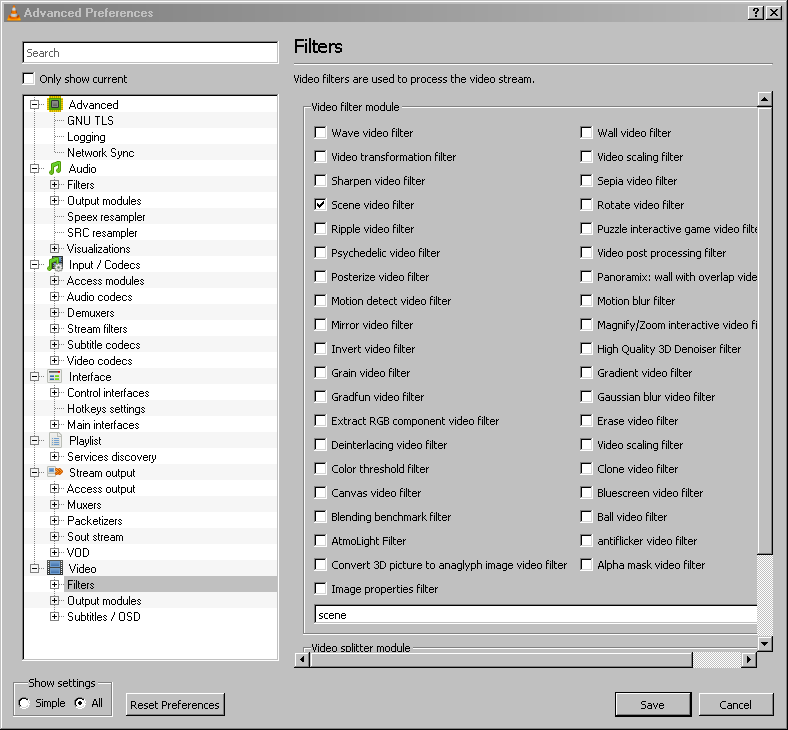Click the Playlist document icon

[55, 441]
